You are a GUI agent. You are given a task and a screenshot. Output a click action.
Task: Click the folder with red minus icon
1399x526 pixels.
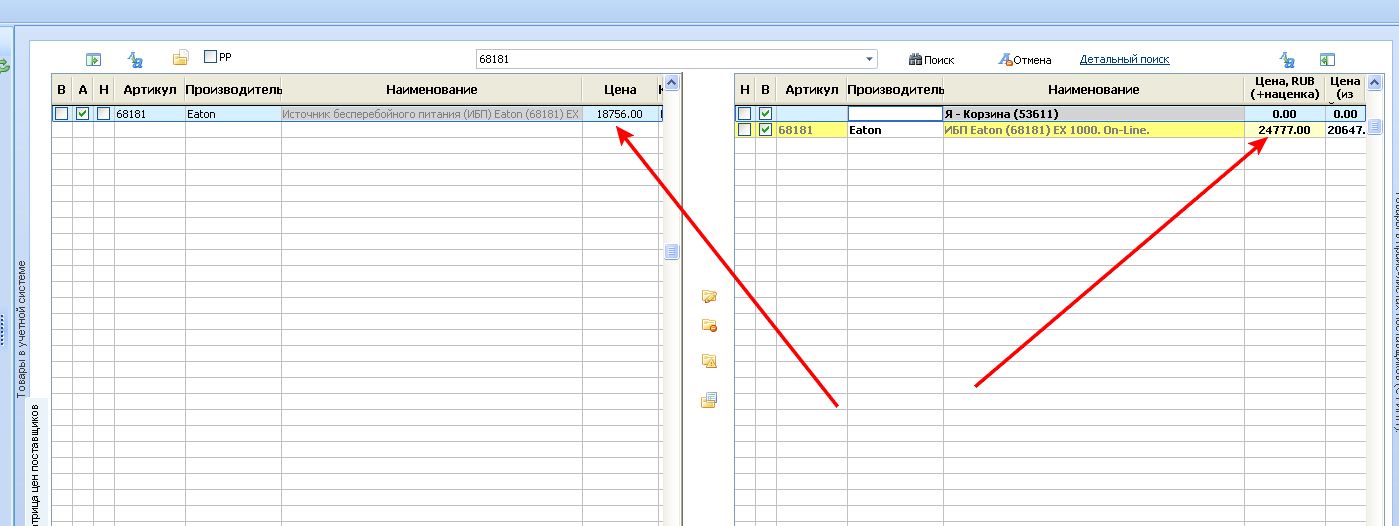tap(709, 325)
